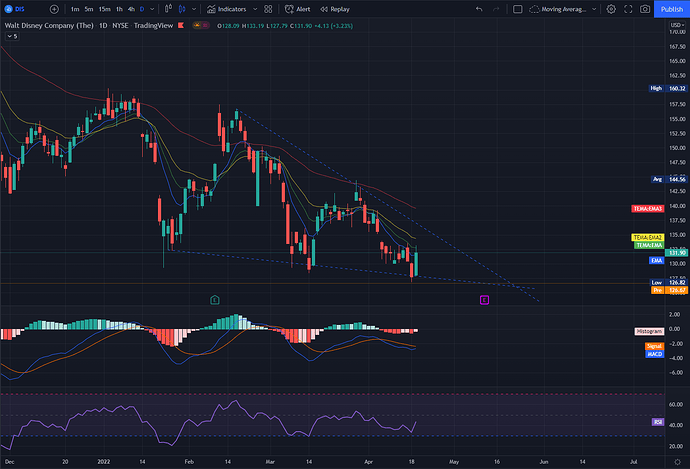Click the blue MACD indicator label

click(x=654, y=354)
